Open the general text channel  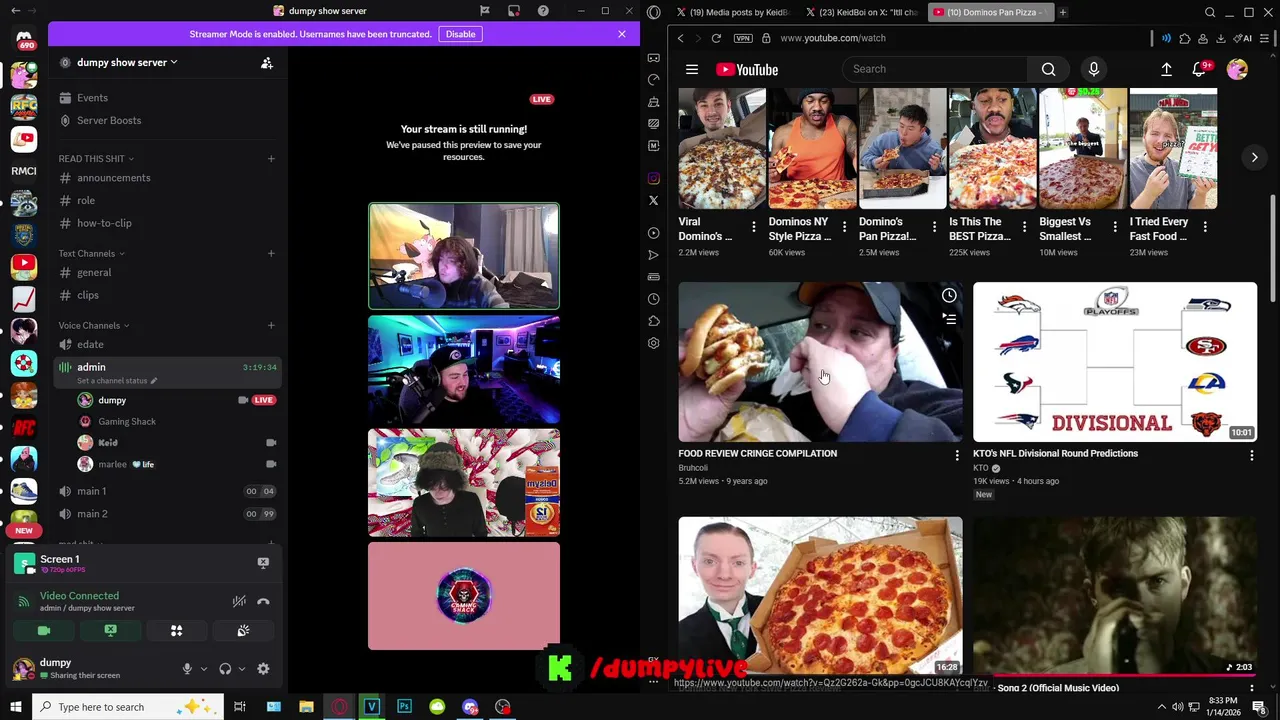tap(166, 272)
